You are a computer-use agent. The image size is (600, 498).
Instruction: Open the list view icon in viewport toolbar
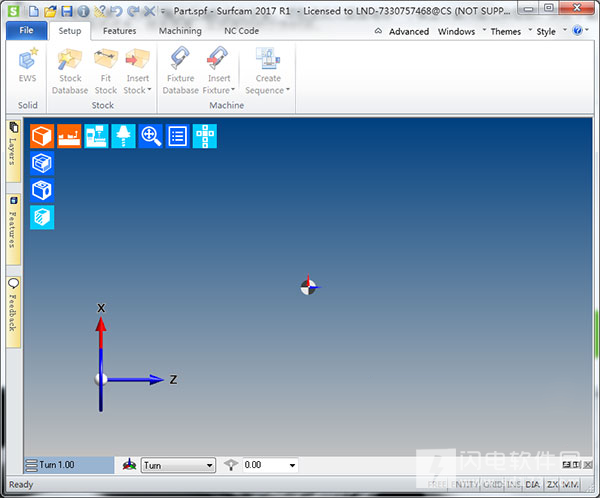(x=178, y=136)
